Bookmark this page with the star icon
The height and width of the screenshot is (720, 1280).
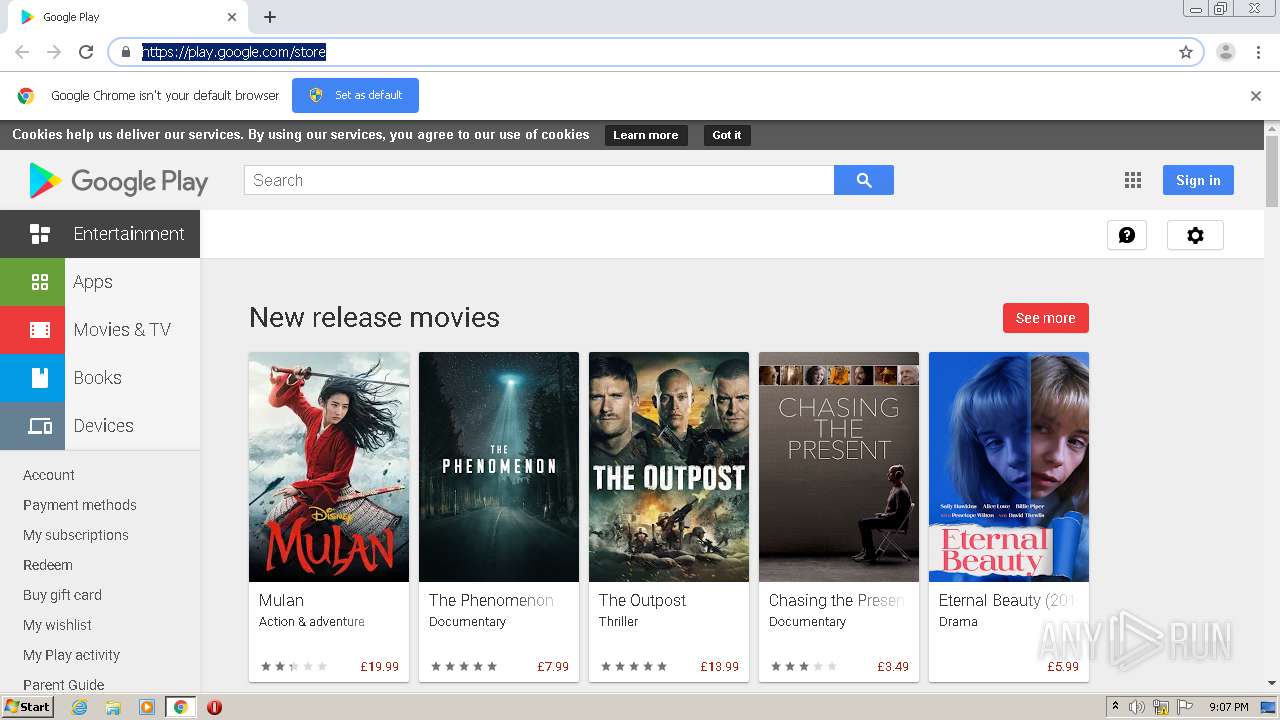coord(1186,52)
